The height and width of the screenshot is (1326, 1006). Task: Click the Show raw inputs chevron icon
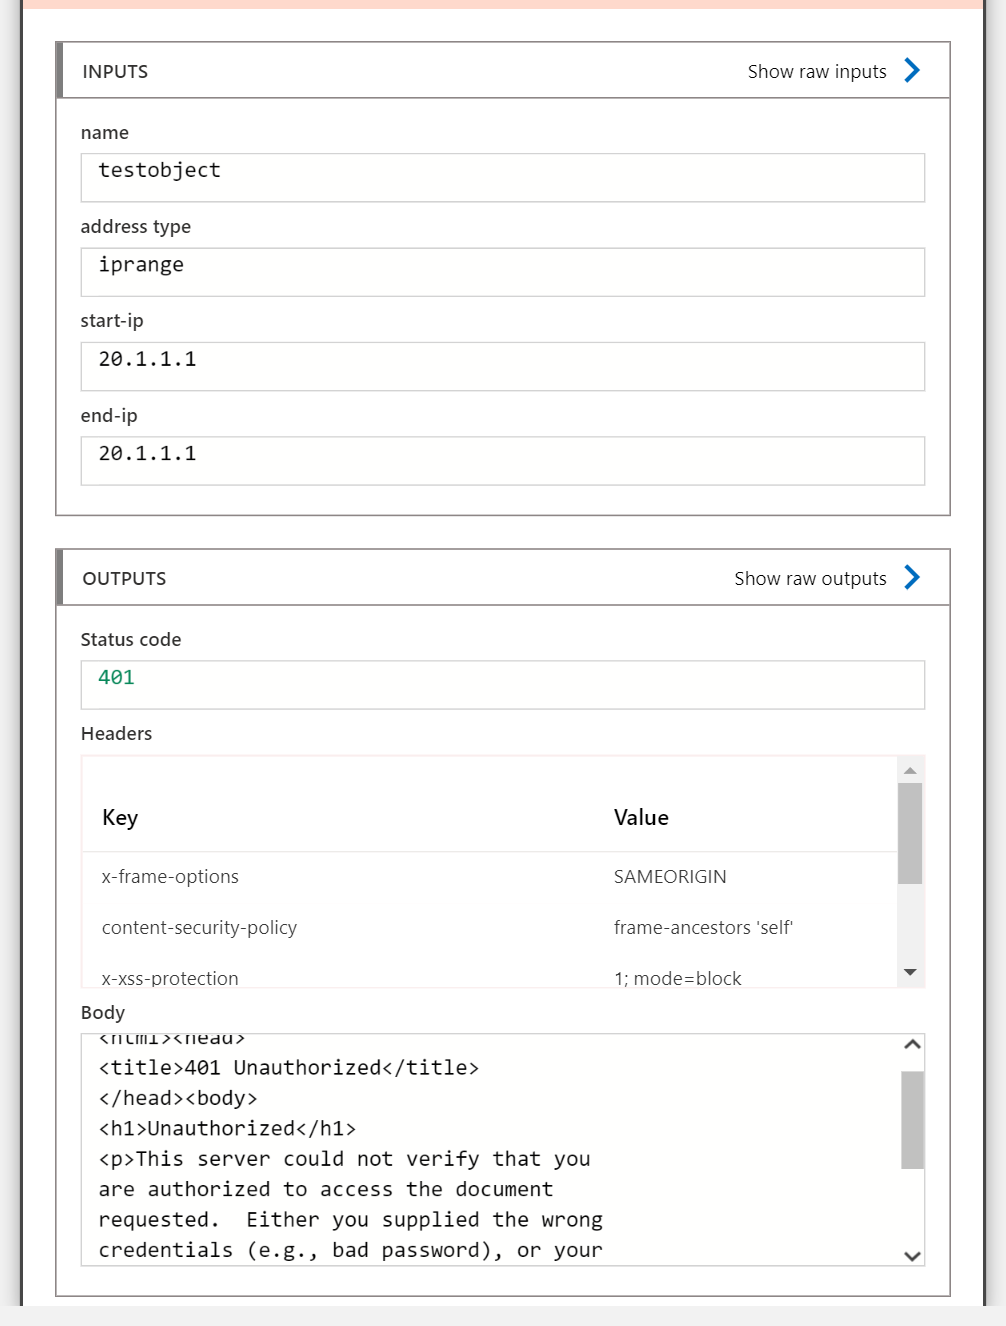(911, 70)
